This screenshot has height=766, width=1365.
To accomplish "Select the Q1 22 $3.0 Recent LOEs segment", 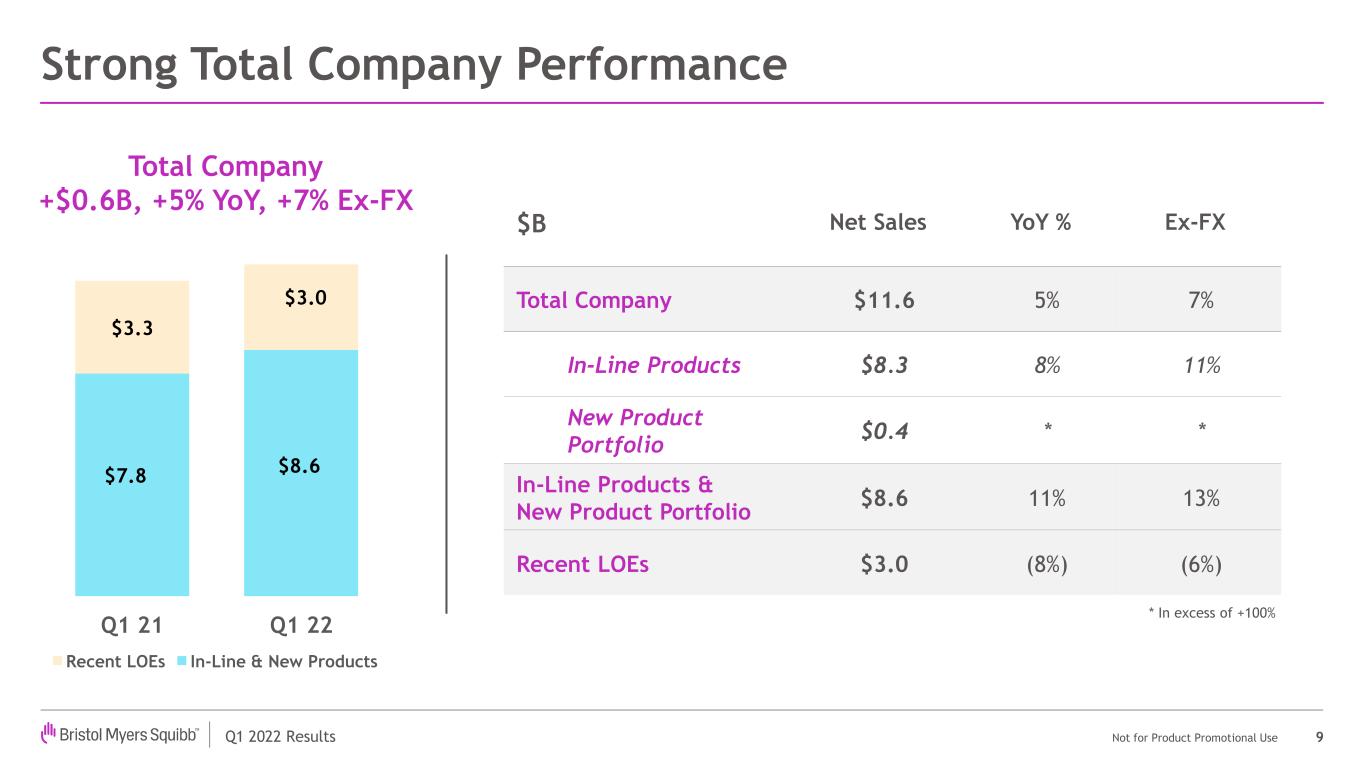I will (301, 307).
